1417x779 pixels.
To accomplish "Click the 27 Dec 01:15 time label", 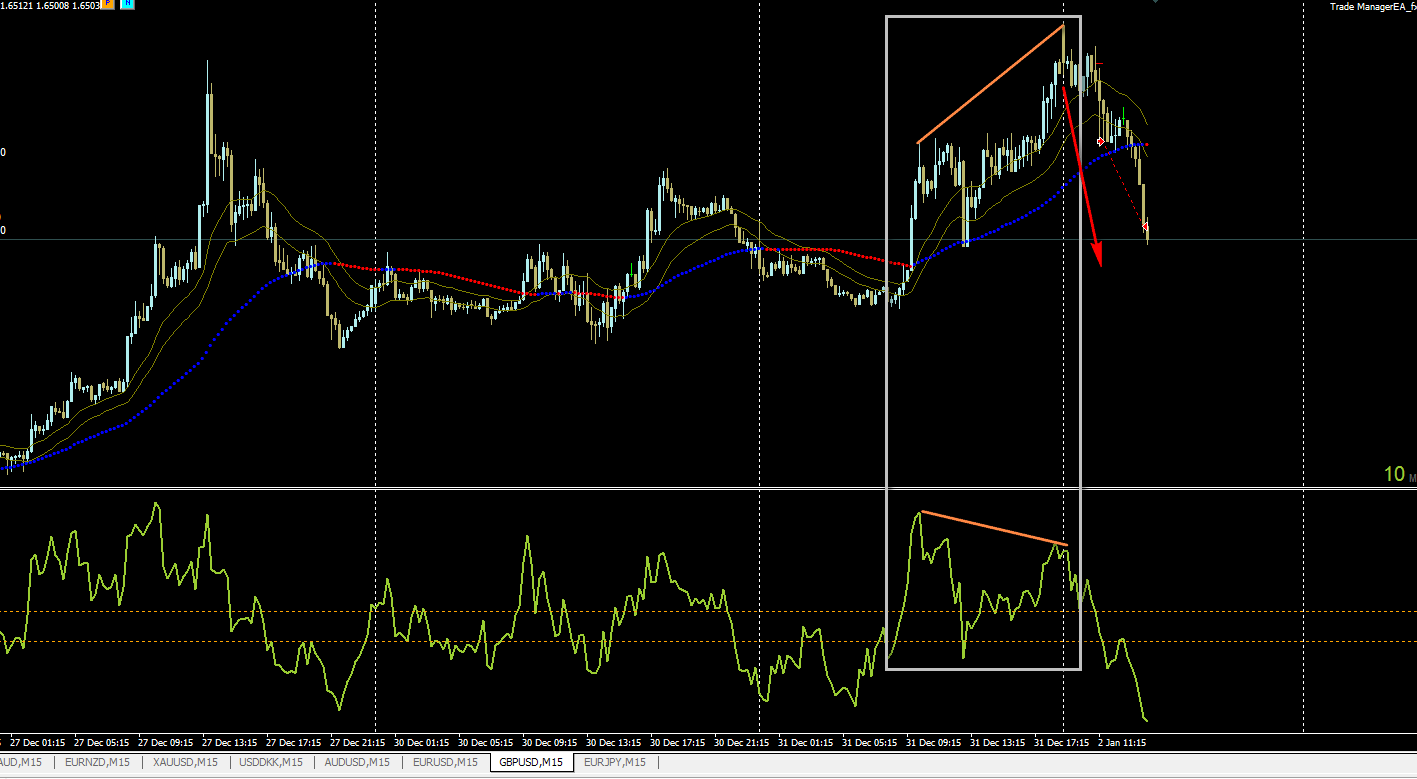I will tap(38, 743).
